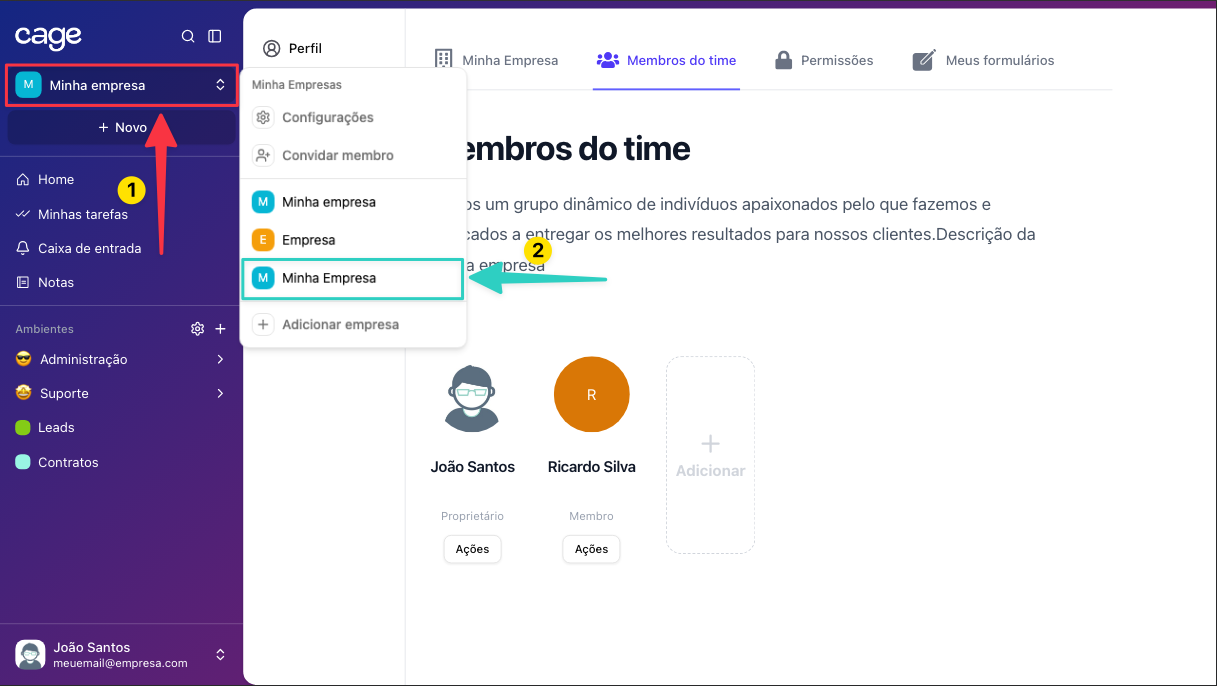The width and height of the screenshot is (1217, 686).
Task: Open user account menu for João Santos
Action: pyautogui.click(x=121, y=655)
